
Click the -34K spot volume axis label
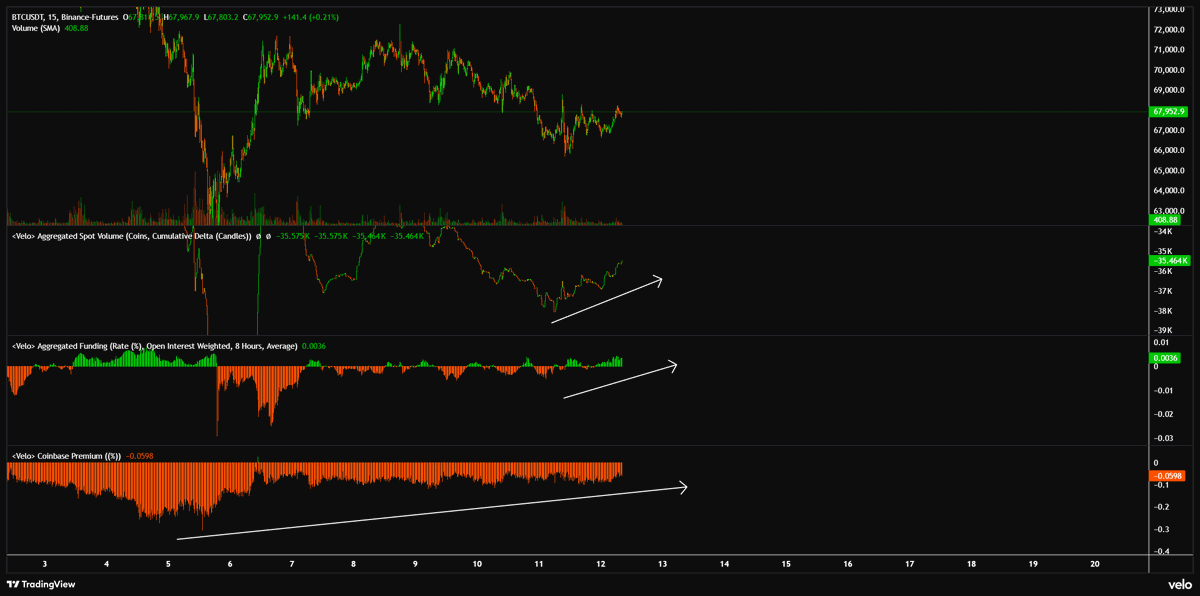tap(1161, 231)
